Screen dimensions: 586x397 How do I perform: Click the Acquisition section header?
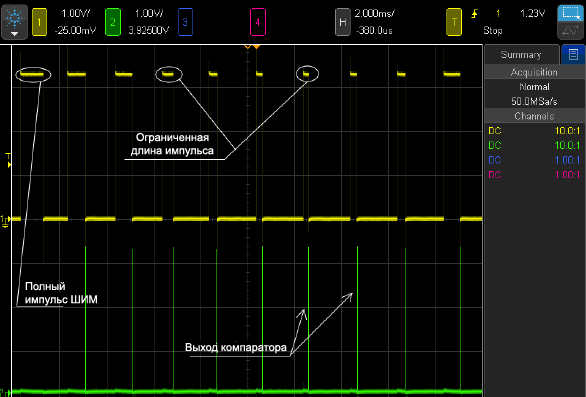534,72
